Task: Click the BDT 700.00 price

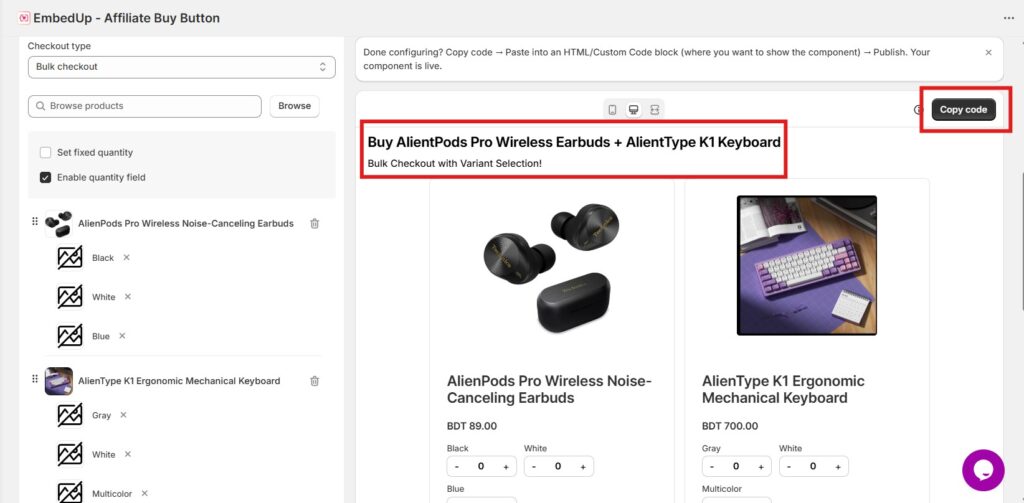Action: (x=729, y=426)
